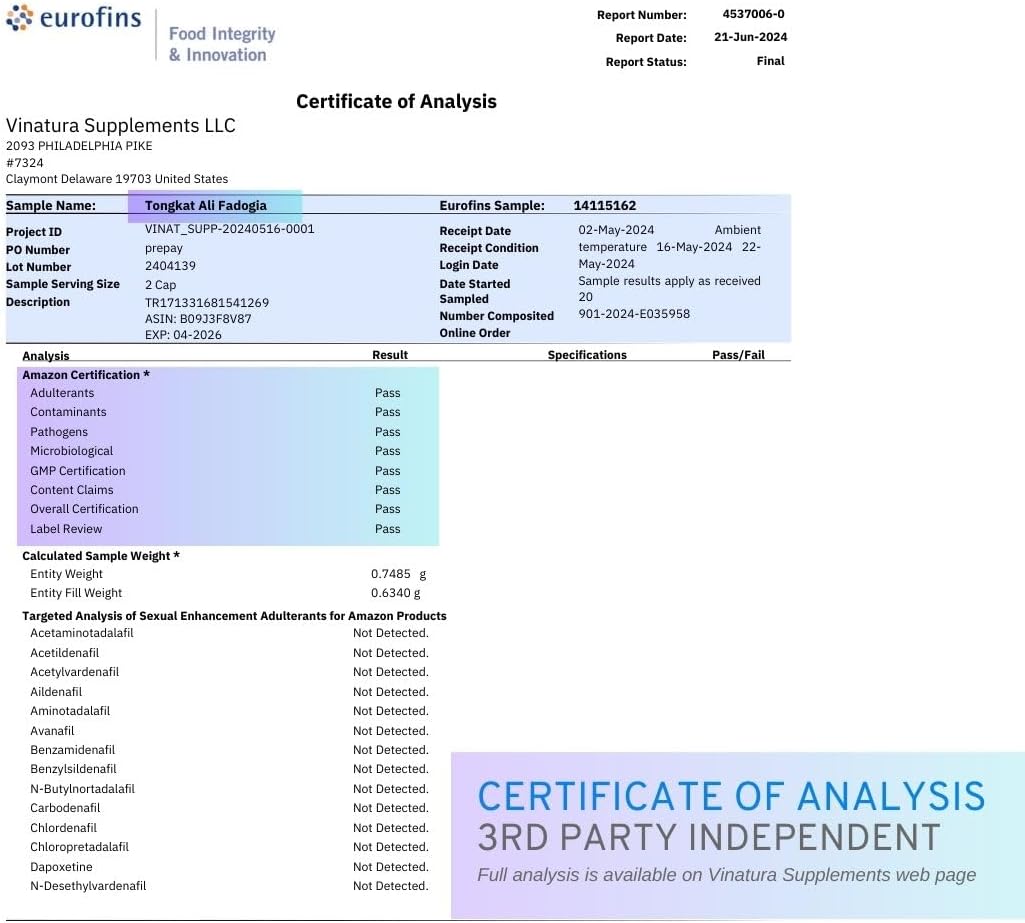Click the Pass result for Adulterants

point(388,393)
